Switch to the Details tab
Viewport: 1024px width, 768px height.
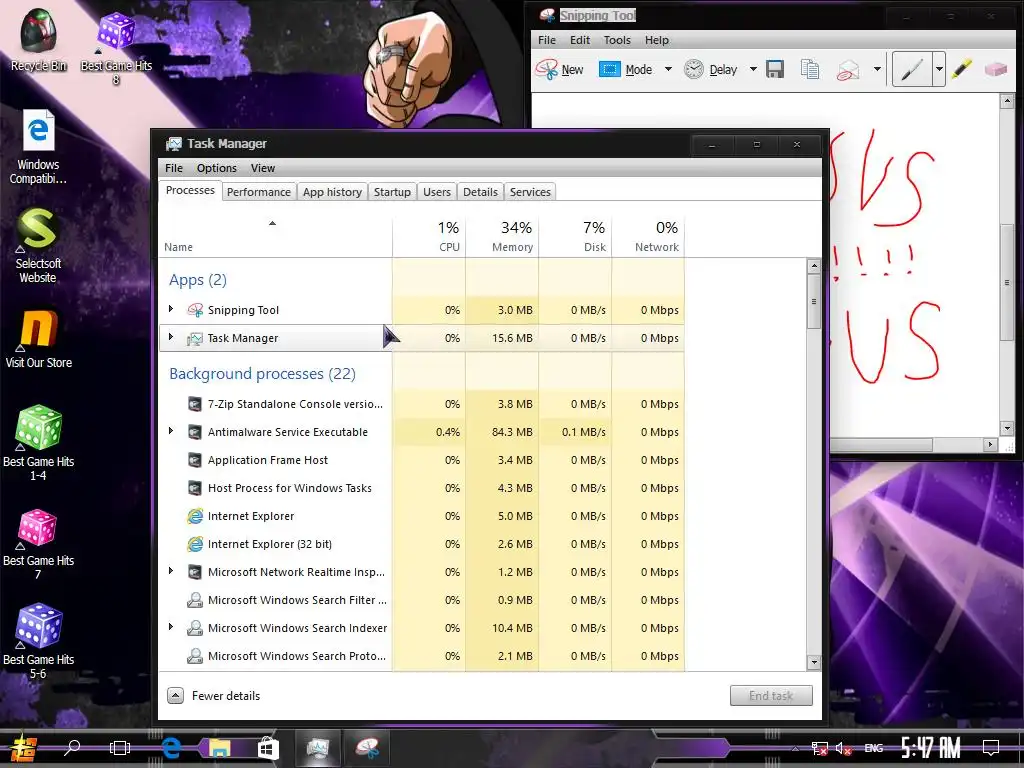coord(480,192)
